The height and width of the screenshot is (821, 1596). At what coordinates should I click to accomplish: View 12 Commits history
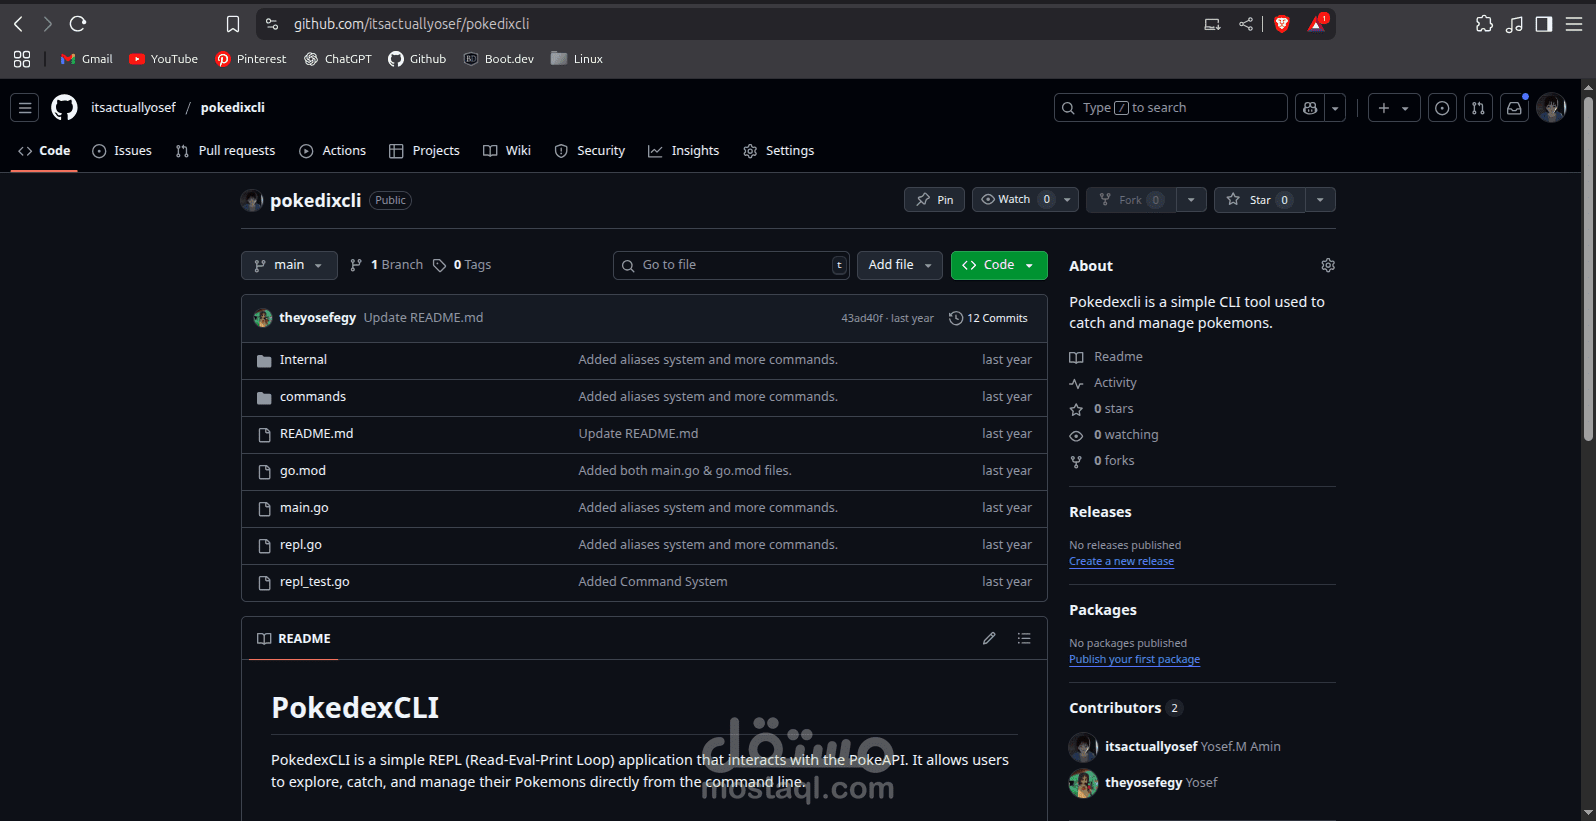[988, 318]
